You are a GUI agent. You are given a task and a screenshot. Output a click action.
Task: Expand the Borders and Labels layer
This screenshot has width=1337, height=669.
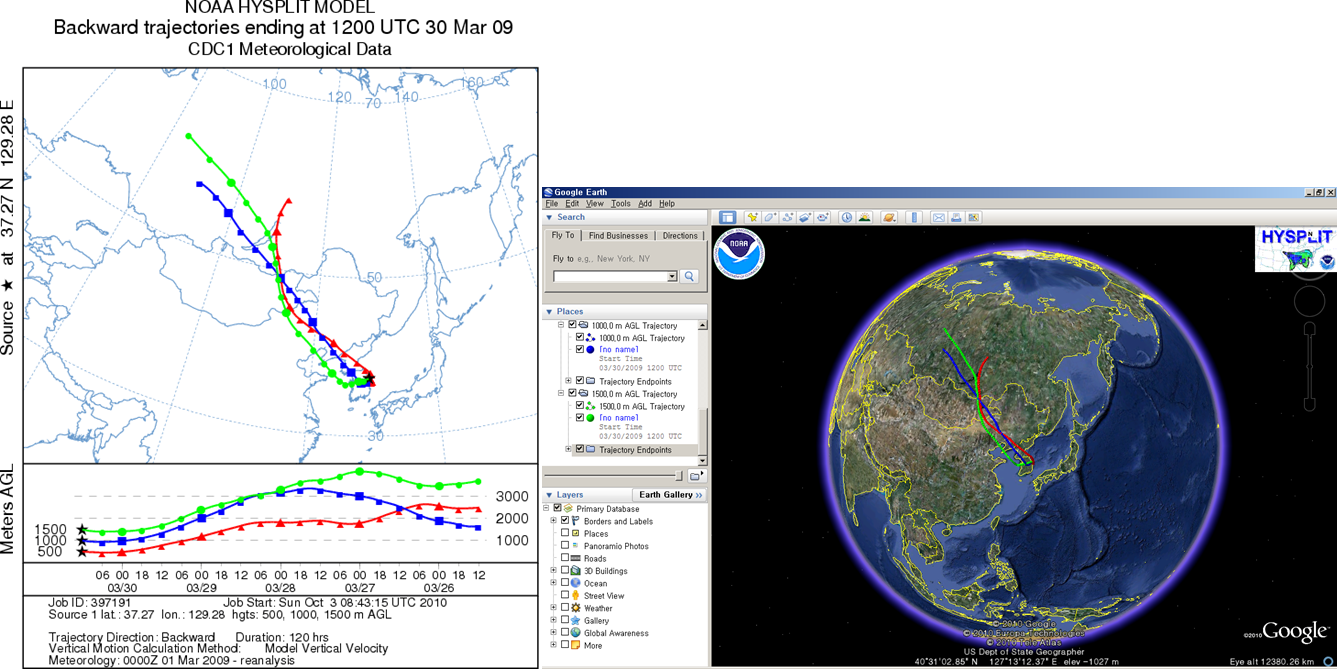pos(553,521)
